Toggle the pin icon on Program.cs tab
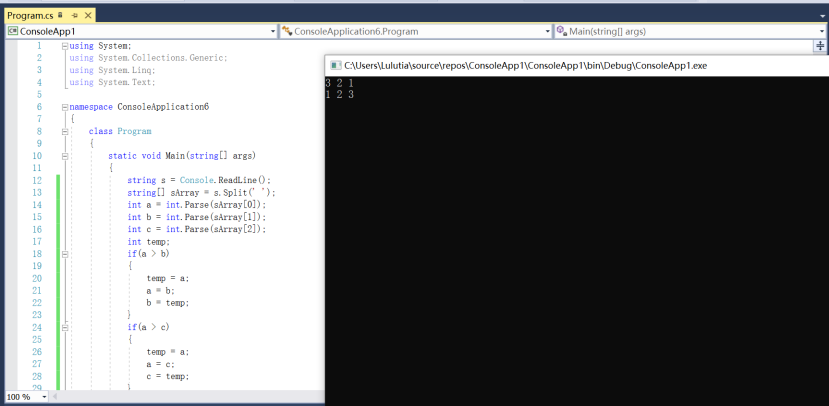The width and height of the screenshot is (829, 406). (x=75, y=16)
